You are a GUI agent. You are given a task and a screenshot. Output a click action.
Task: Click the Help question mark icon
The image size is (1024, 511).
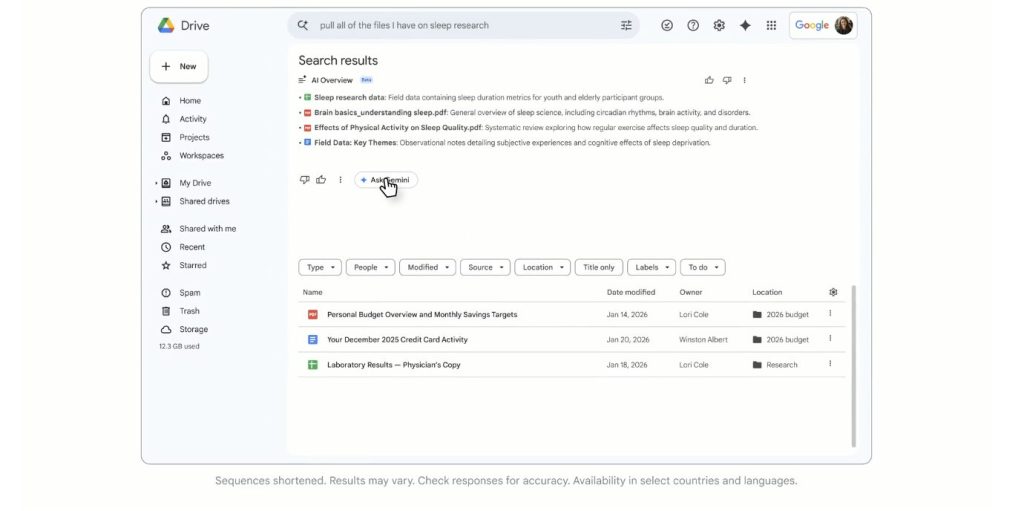pos(693,26)
